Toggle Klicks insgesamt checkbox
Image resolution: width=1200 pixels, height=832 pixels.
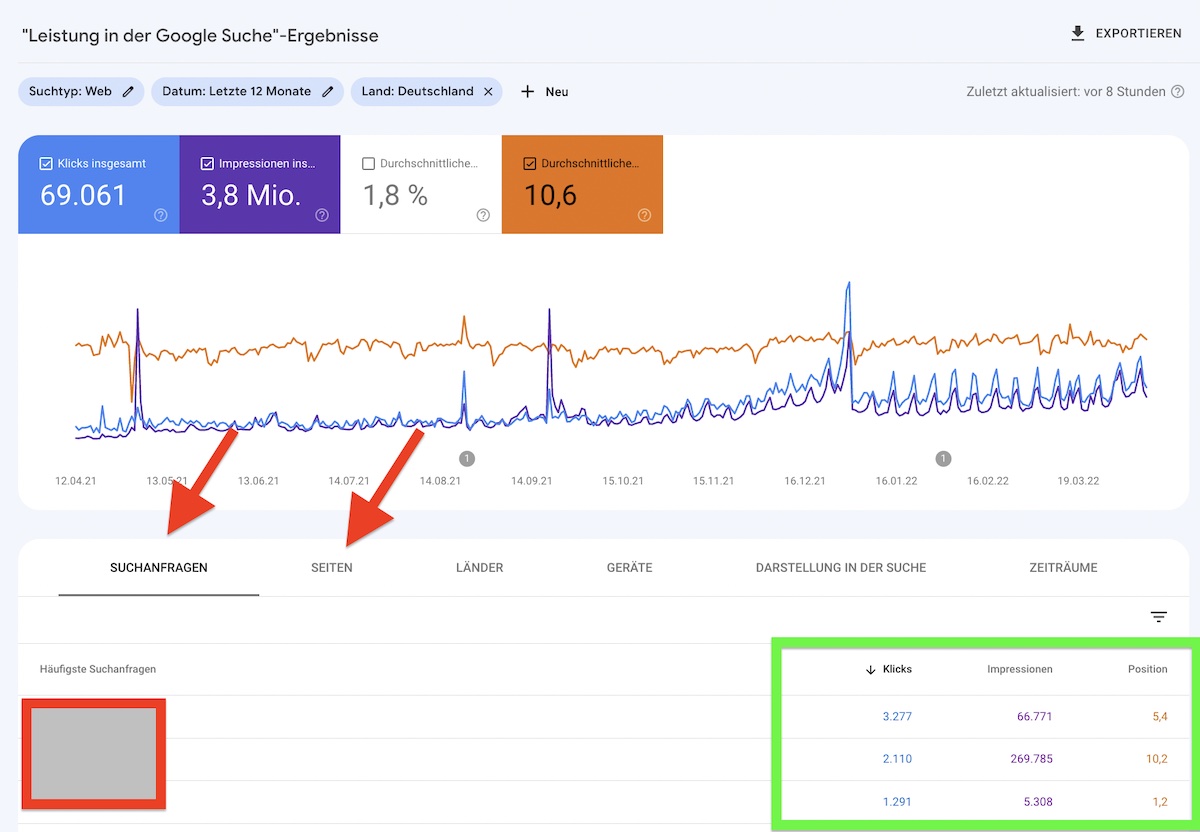click(46, 163)
